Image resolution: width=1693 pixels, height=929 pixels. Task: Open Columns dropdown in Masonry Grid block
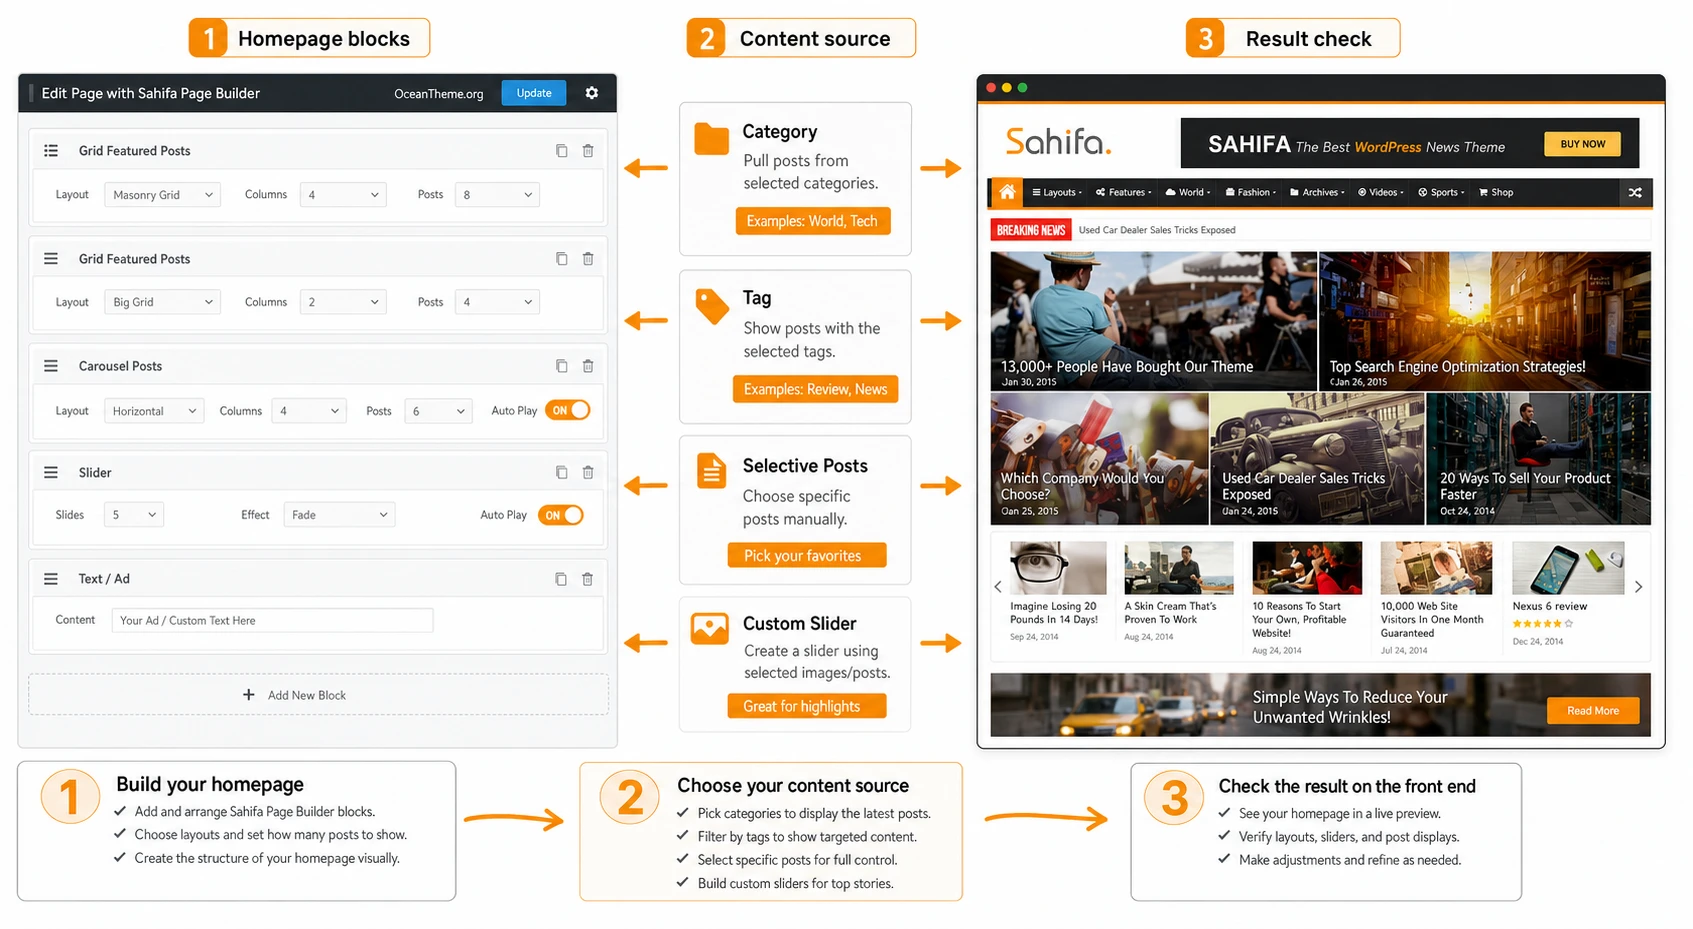(343, 195)
